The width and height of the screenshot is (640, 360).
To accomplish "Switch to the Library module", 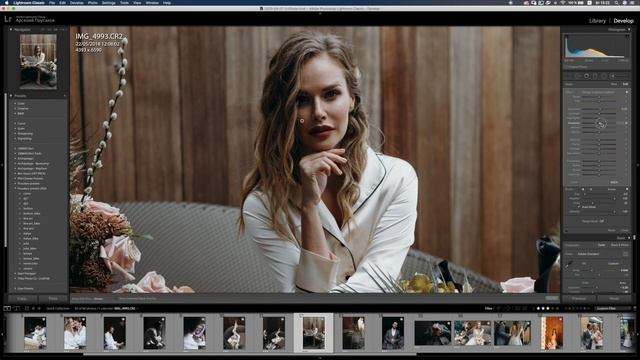I will click(597, 20).
